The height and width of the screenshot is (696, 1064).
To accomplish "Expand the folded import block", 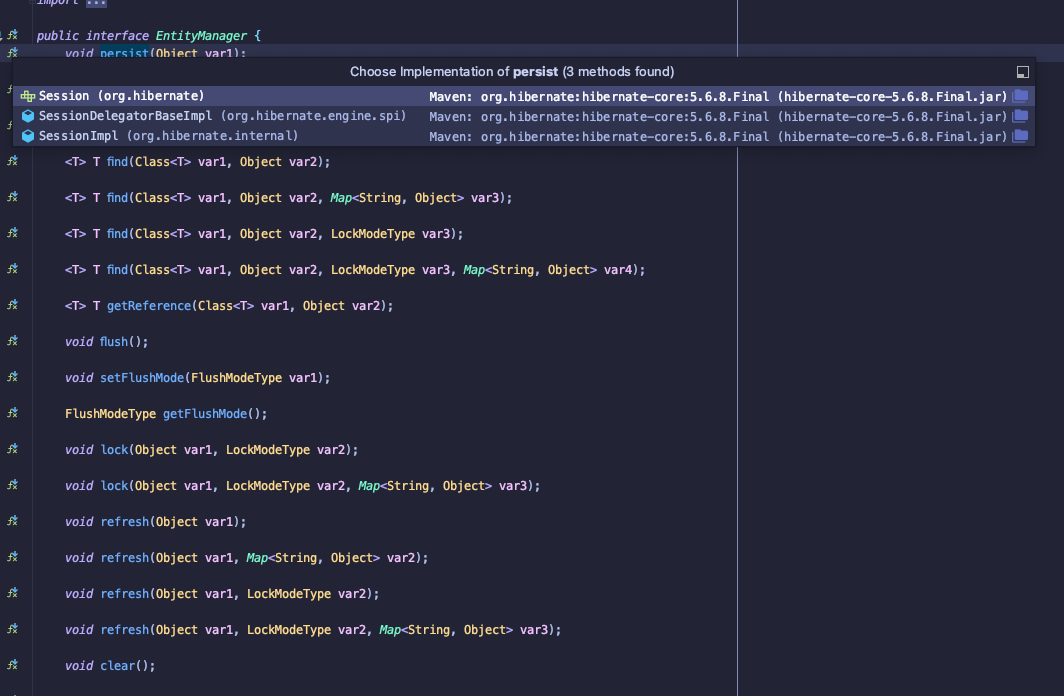I will pos(96,3).
